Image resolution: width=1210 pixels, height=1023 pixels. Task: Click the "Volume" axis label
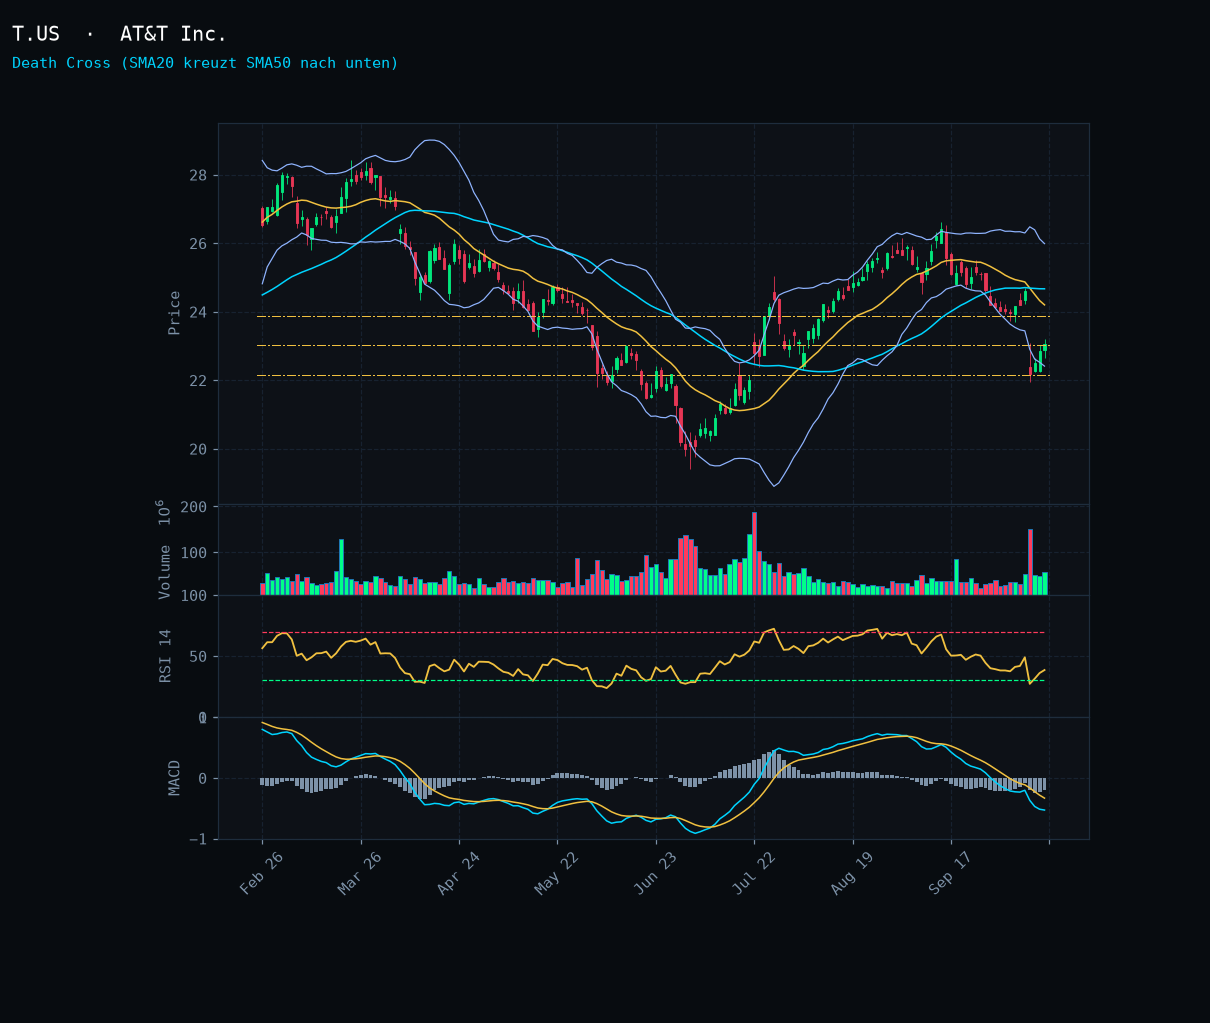[165, 572]
